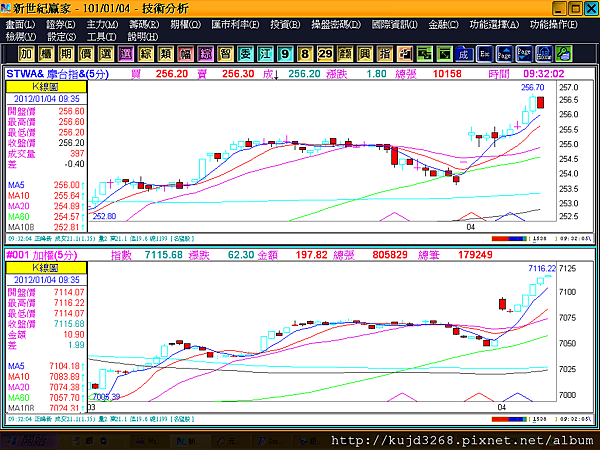Open the 操盤密碼(D) menu

tap(336, 25)
